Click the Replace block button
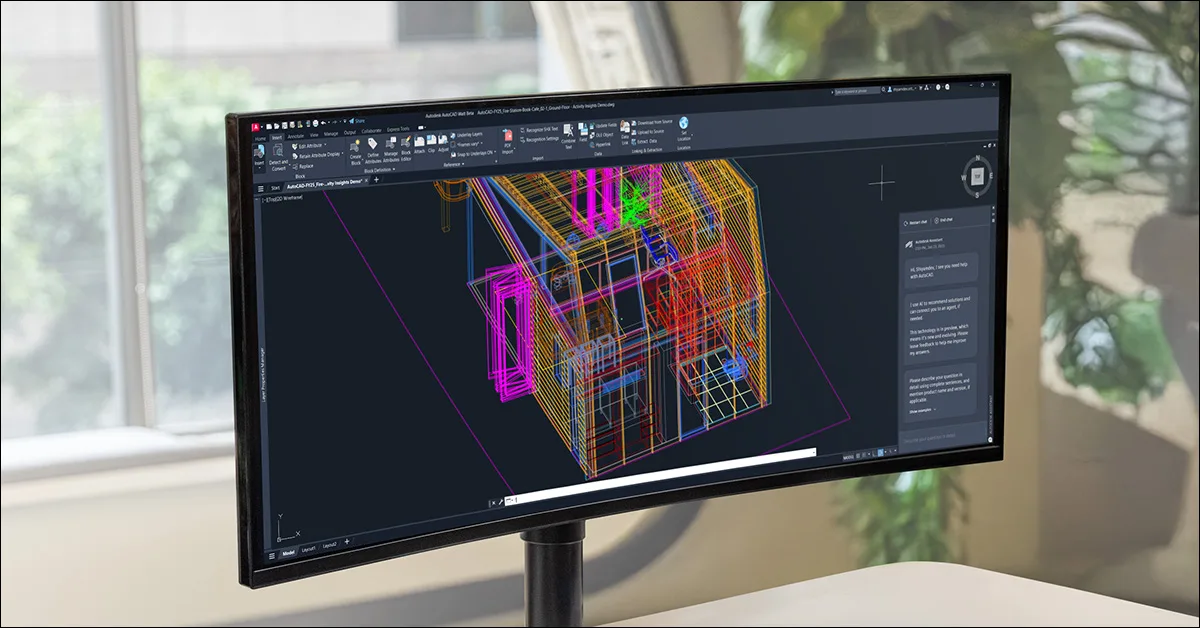 (303, 166)
